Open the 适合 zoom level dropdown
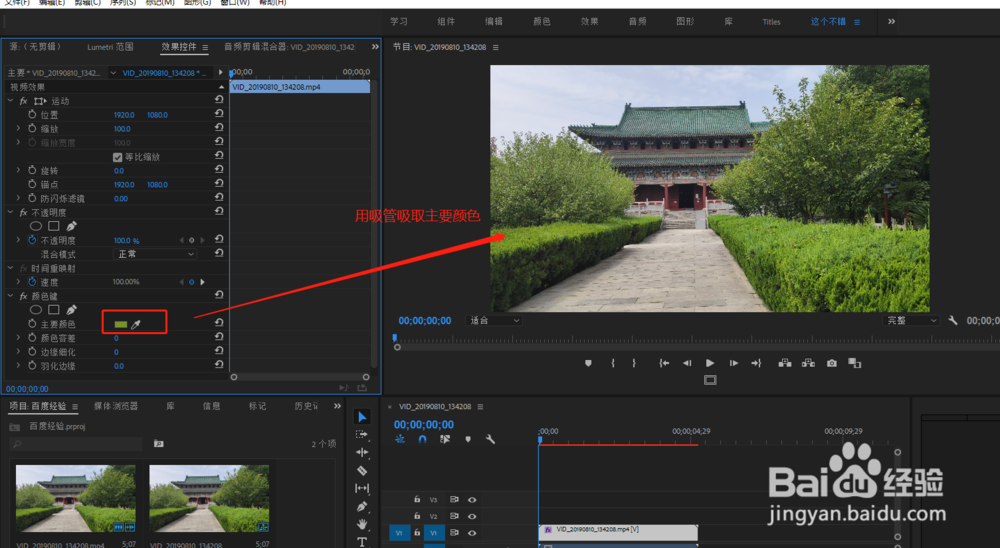1000x548 pixels. tap(494, 320)
